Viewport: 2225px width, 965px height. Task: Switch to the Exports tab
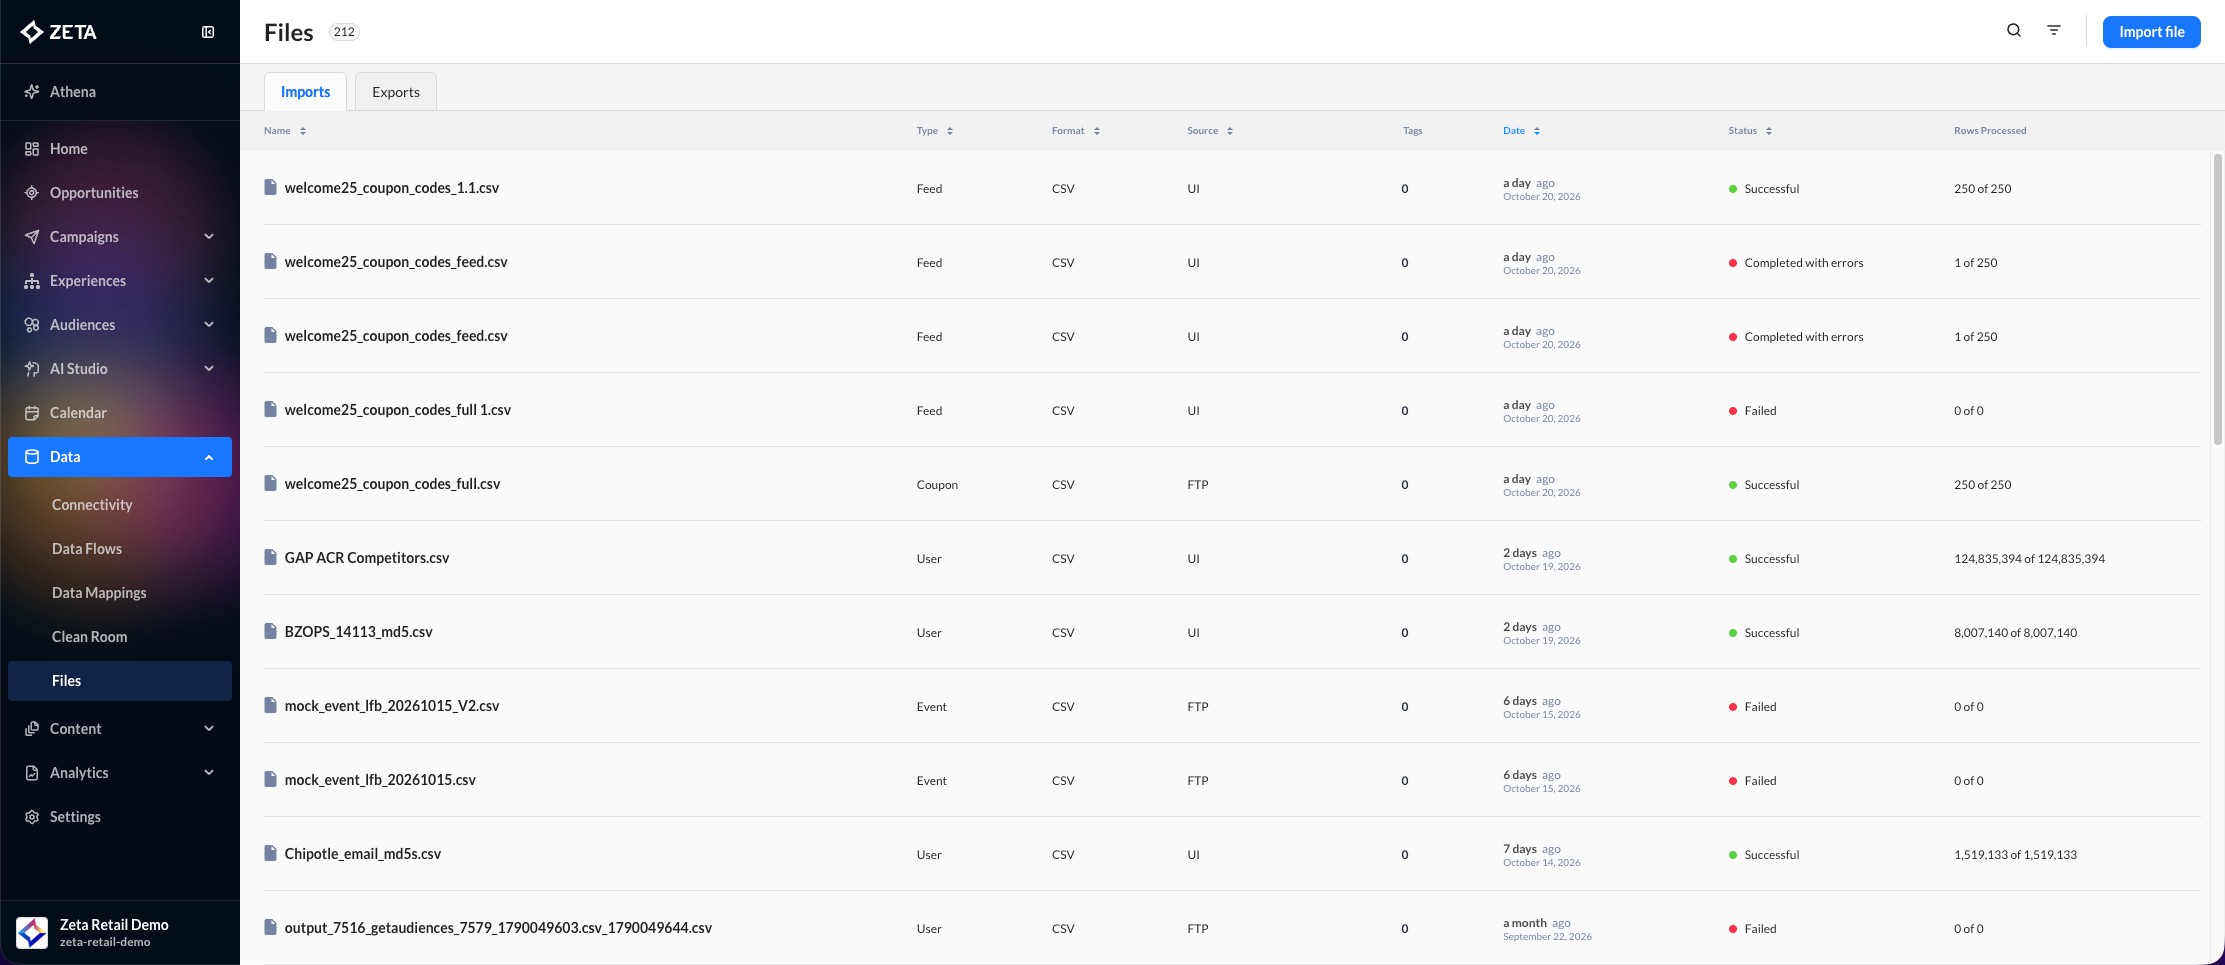396,92
